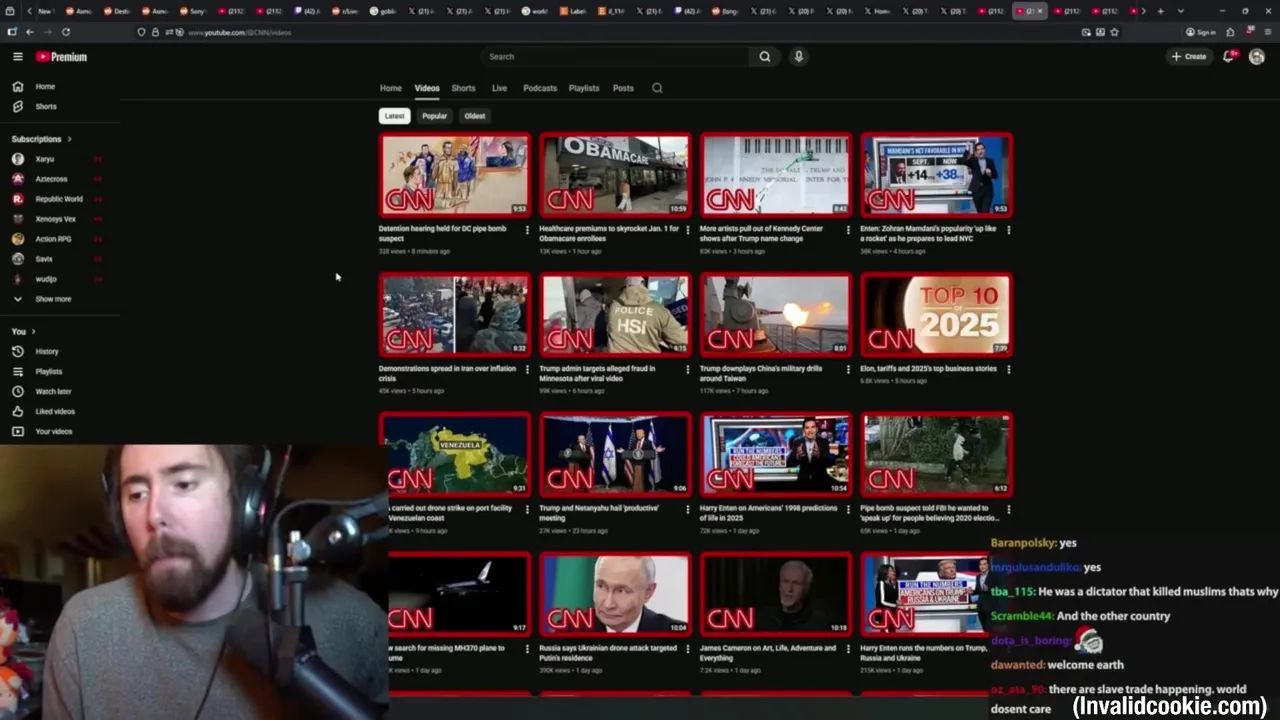Screen dimensions: 1280x720
Task: Open the YouTube hamburger guide menu
Action: (x=17, y=57)
